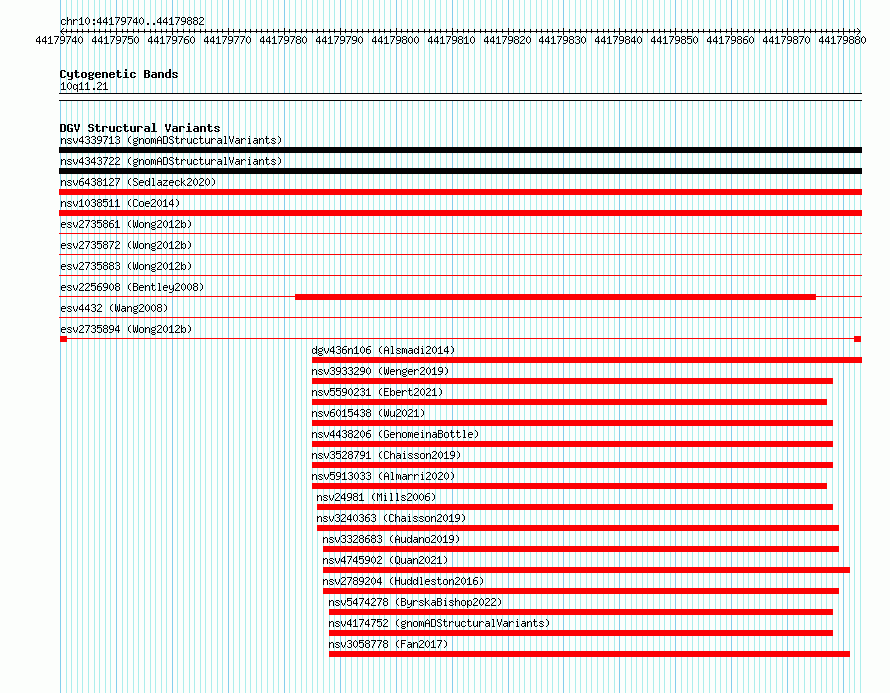Click ruler position 44179800
Viewport: 890px width, 693px height.
[395, 40]
